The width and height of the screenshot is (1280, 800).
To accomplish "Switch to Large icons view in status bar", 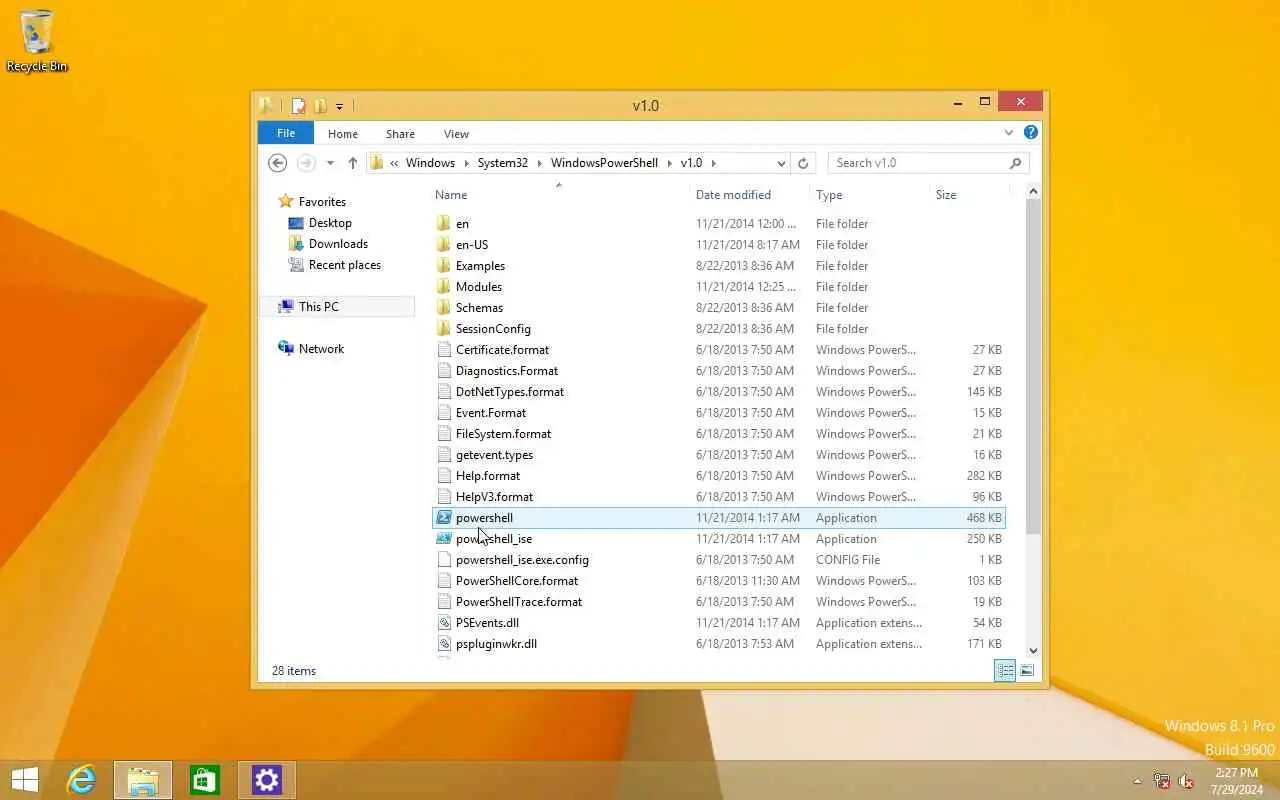I will point(1027,671).
